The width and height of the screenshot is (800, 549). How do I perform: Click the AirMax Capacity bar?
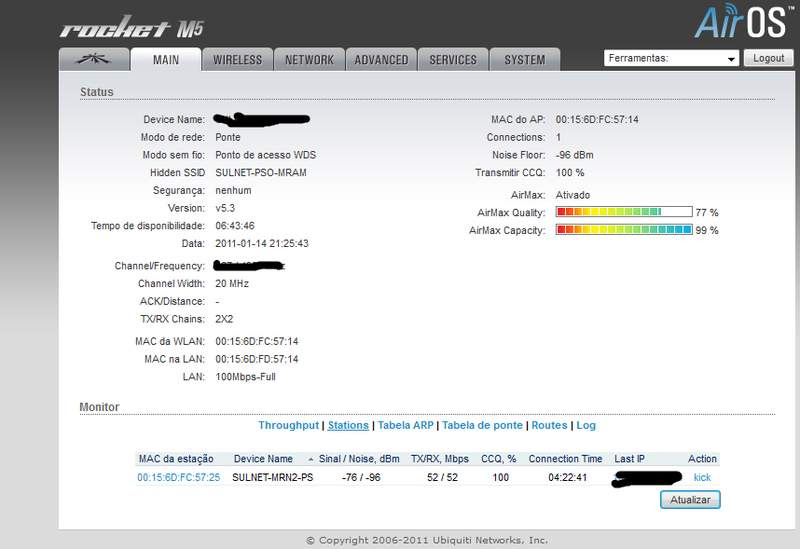[x=624, y=230]
